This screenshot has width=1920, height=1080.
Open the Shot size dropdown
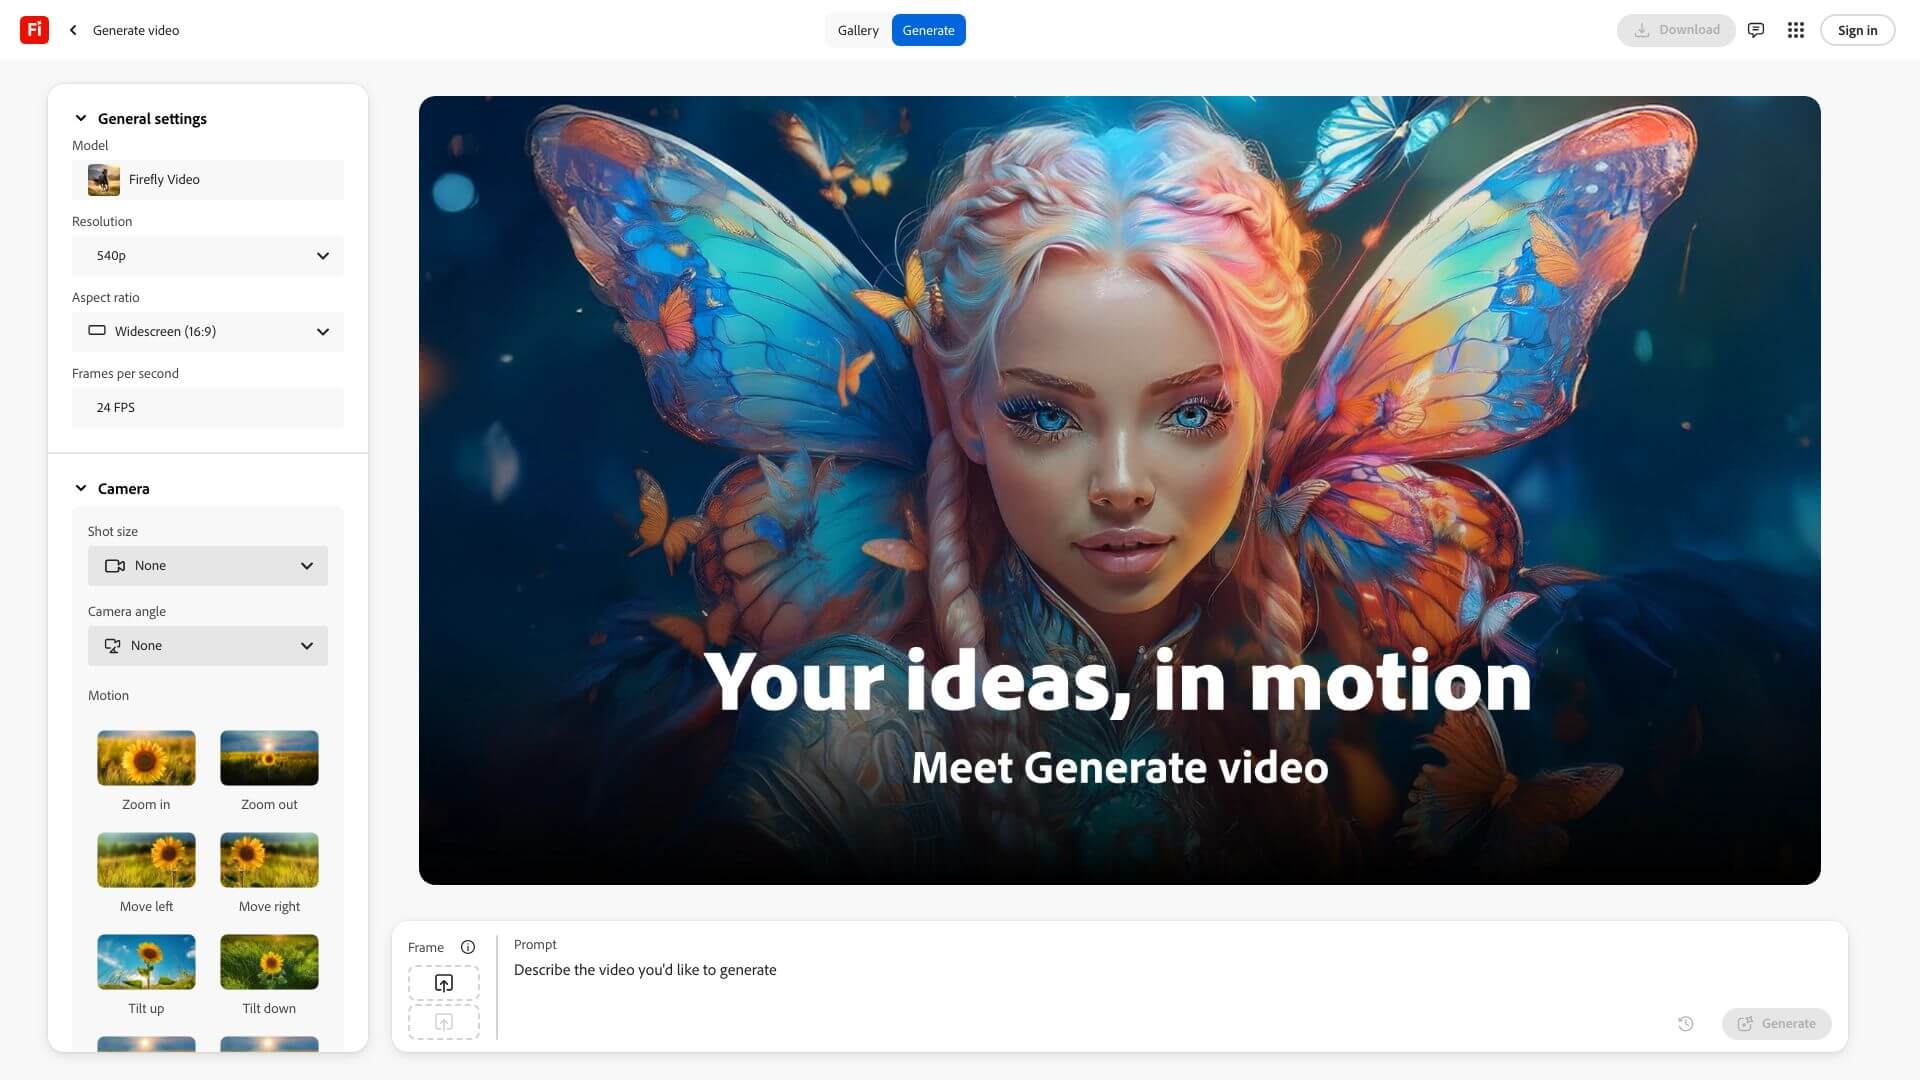coord(207,565)
